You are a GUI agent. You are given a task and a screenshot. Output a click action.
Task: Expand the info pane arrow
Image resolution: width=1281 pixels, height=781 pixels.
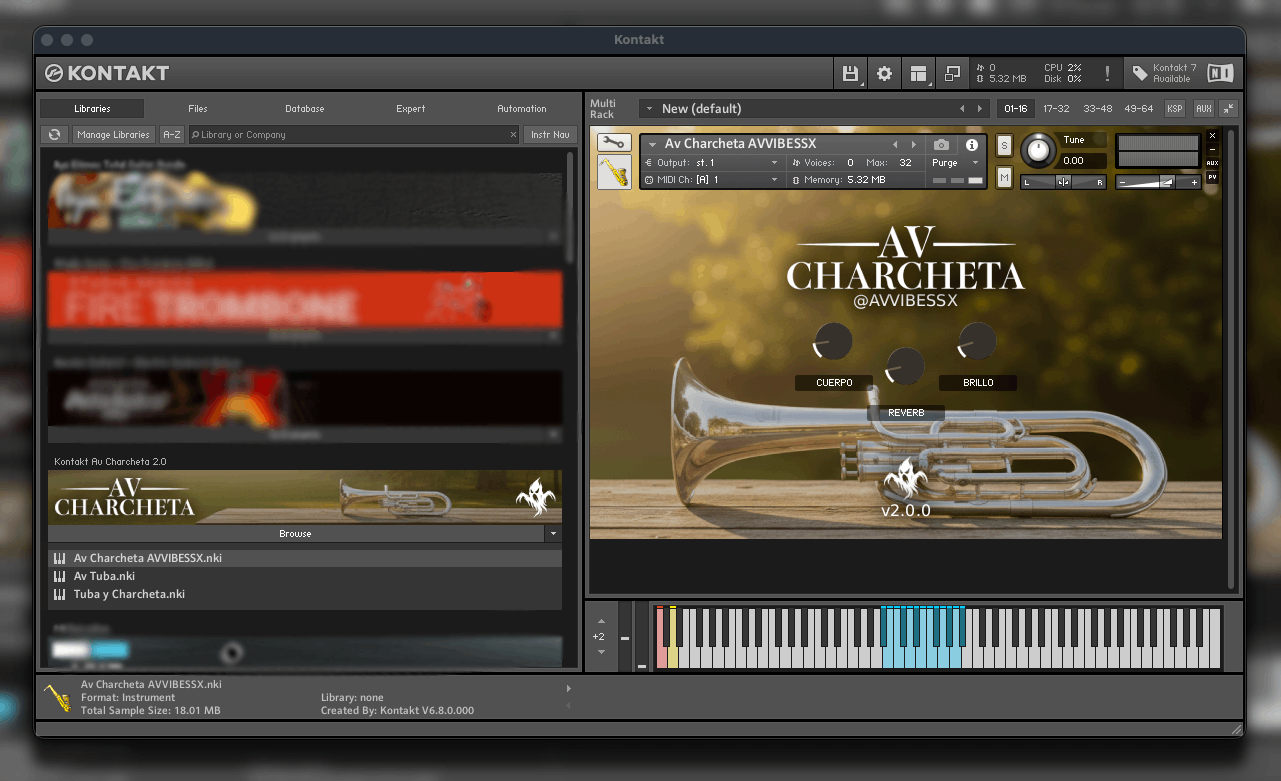point(569,688)
